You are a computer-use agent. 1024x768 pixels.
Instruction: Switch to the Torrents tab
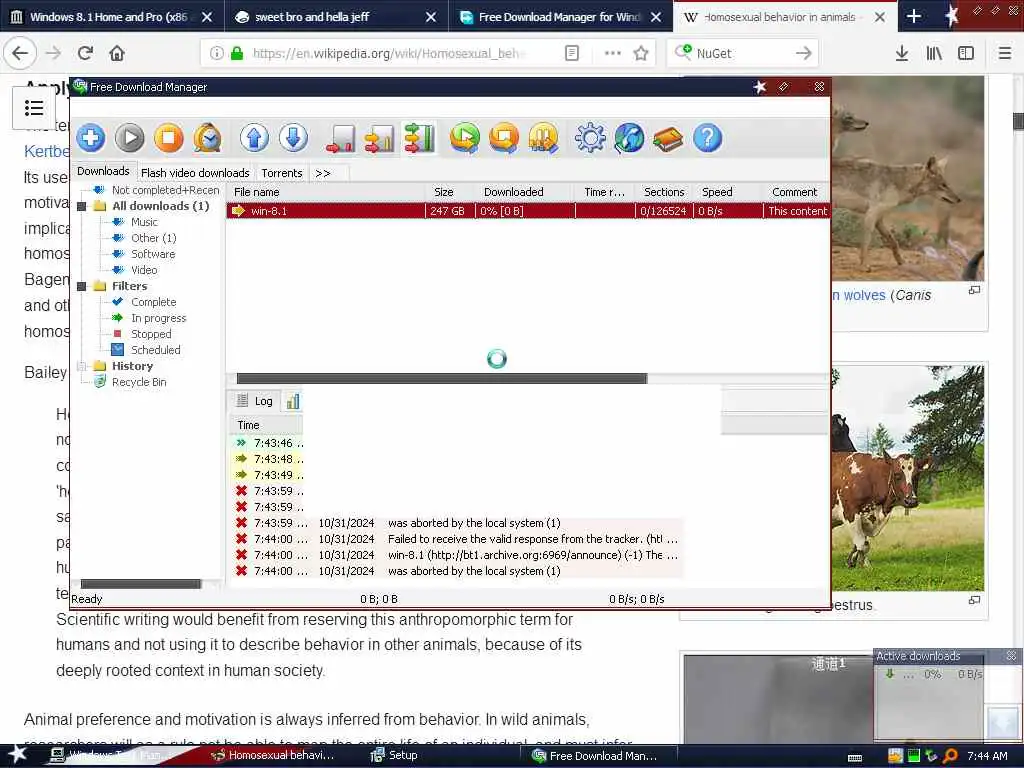282,173
